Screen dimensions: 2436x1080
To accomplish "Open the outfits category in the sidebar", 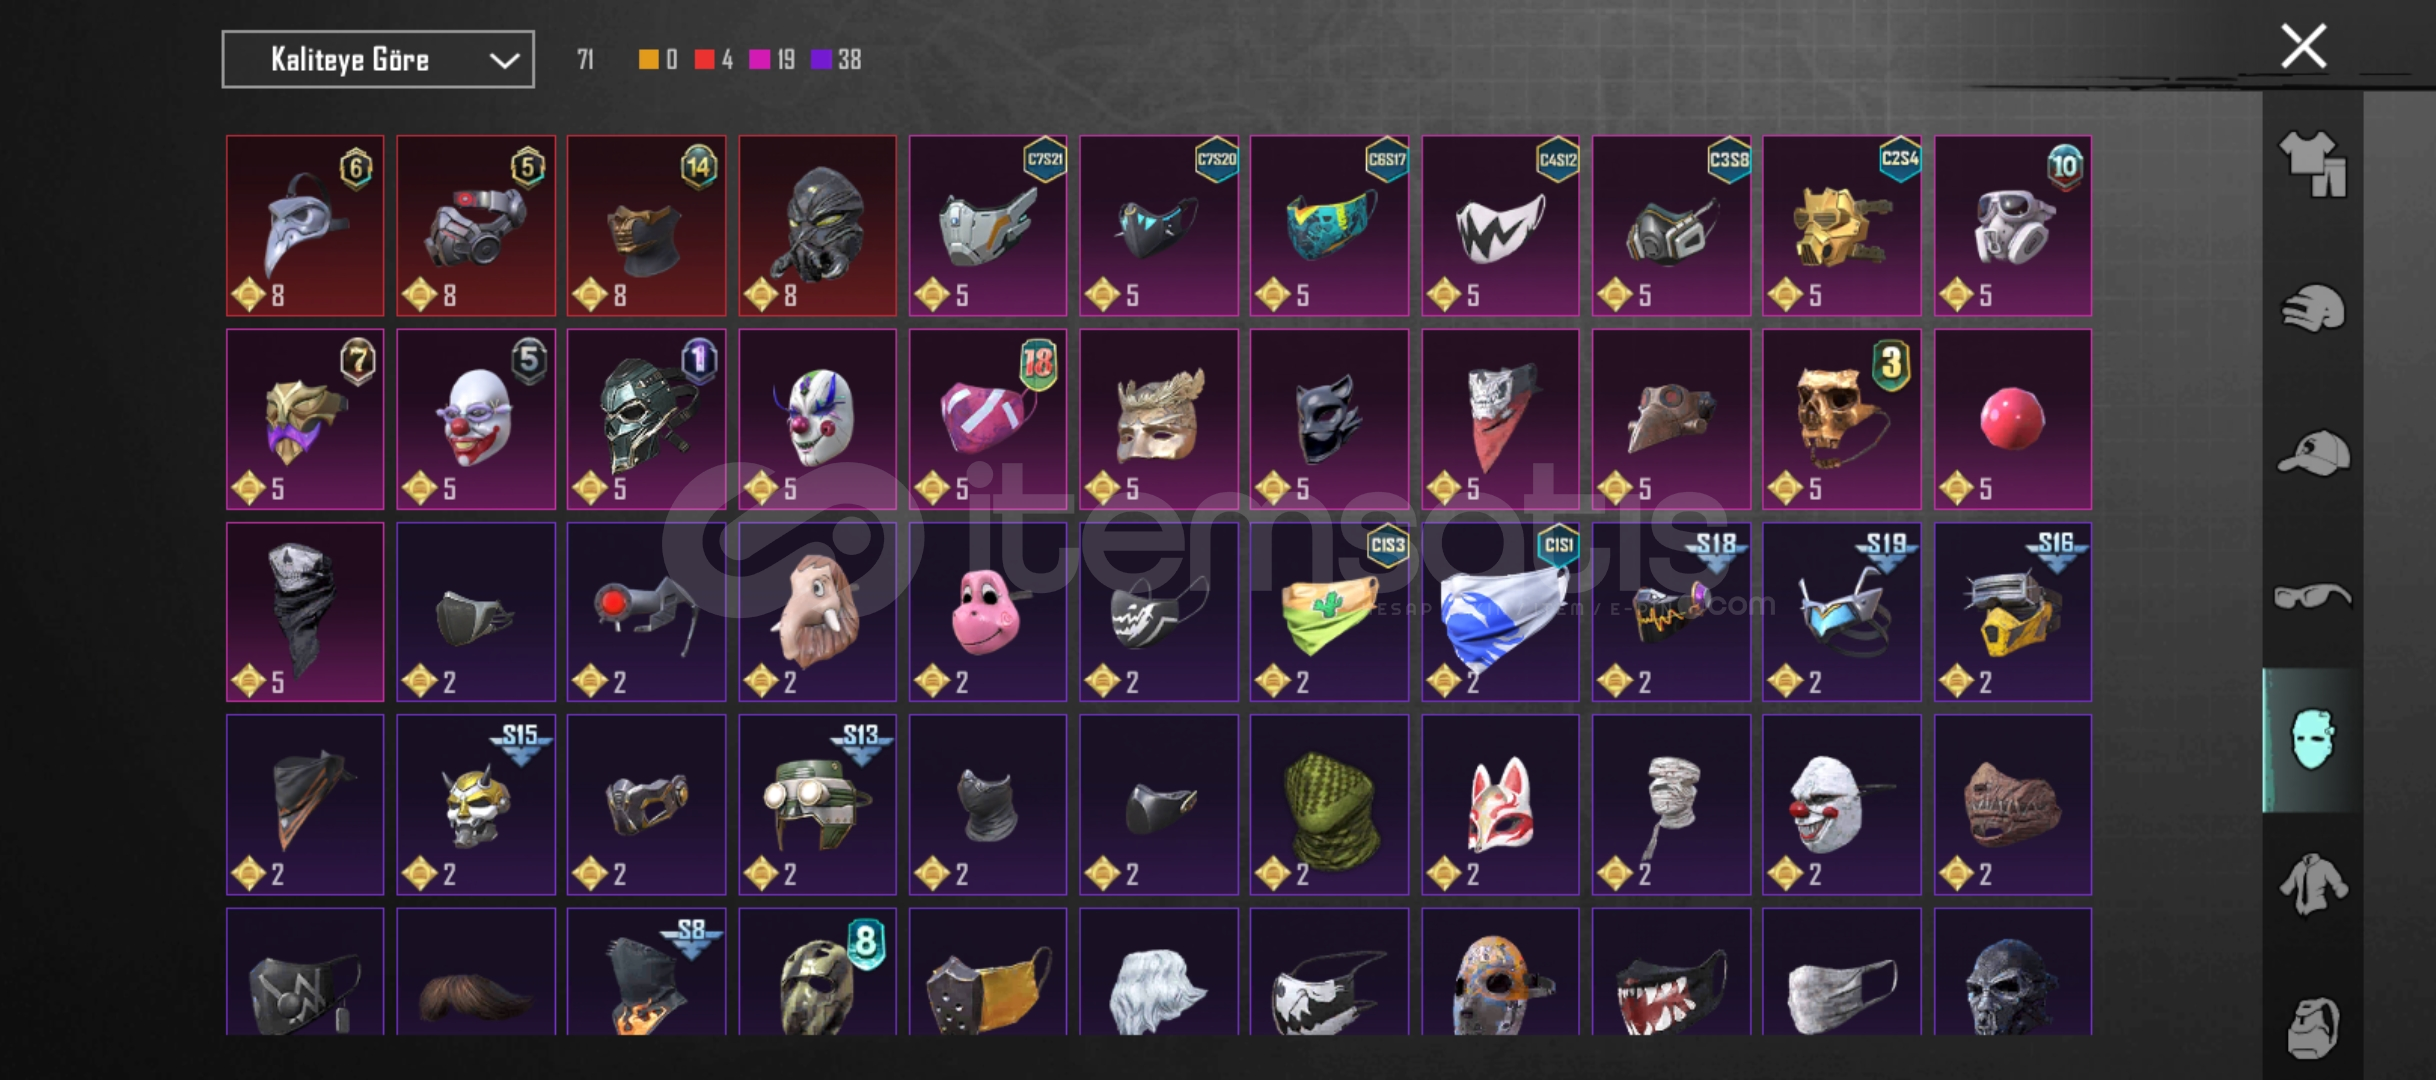I will [2312, 163].
